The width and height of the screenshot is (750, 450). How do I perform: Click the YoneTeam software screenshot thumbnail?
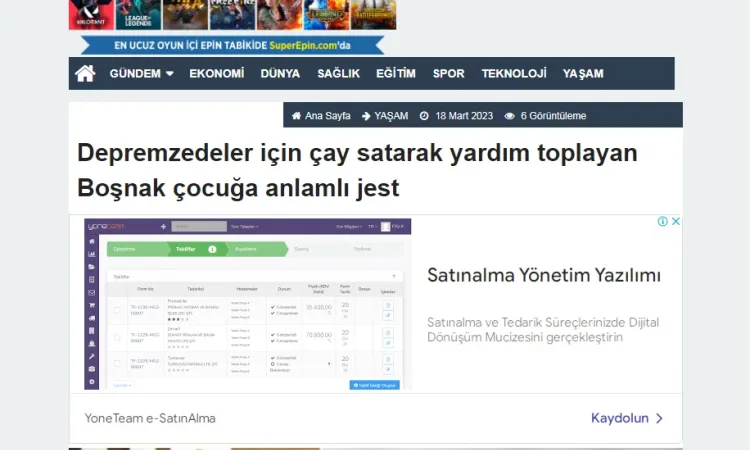coord(248,304)
